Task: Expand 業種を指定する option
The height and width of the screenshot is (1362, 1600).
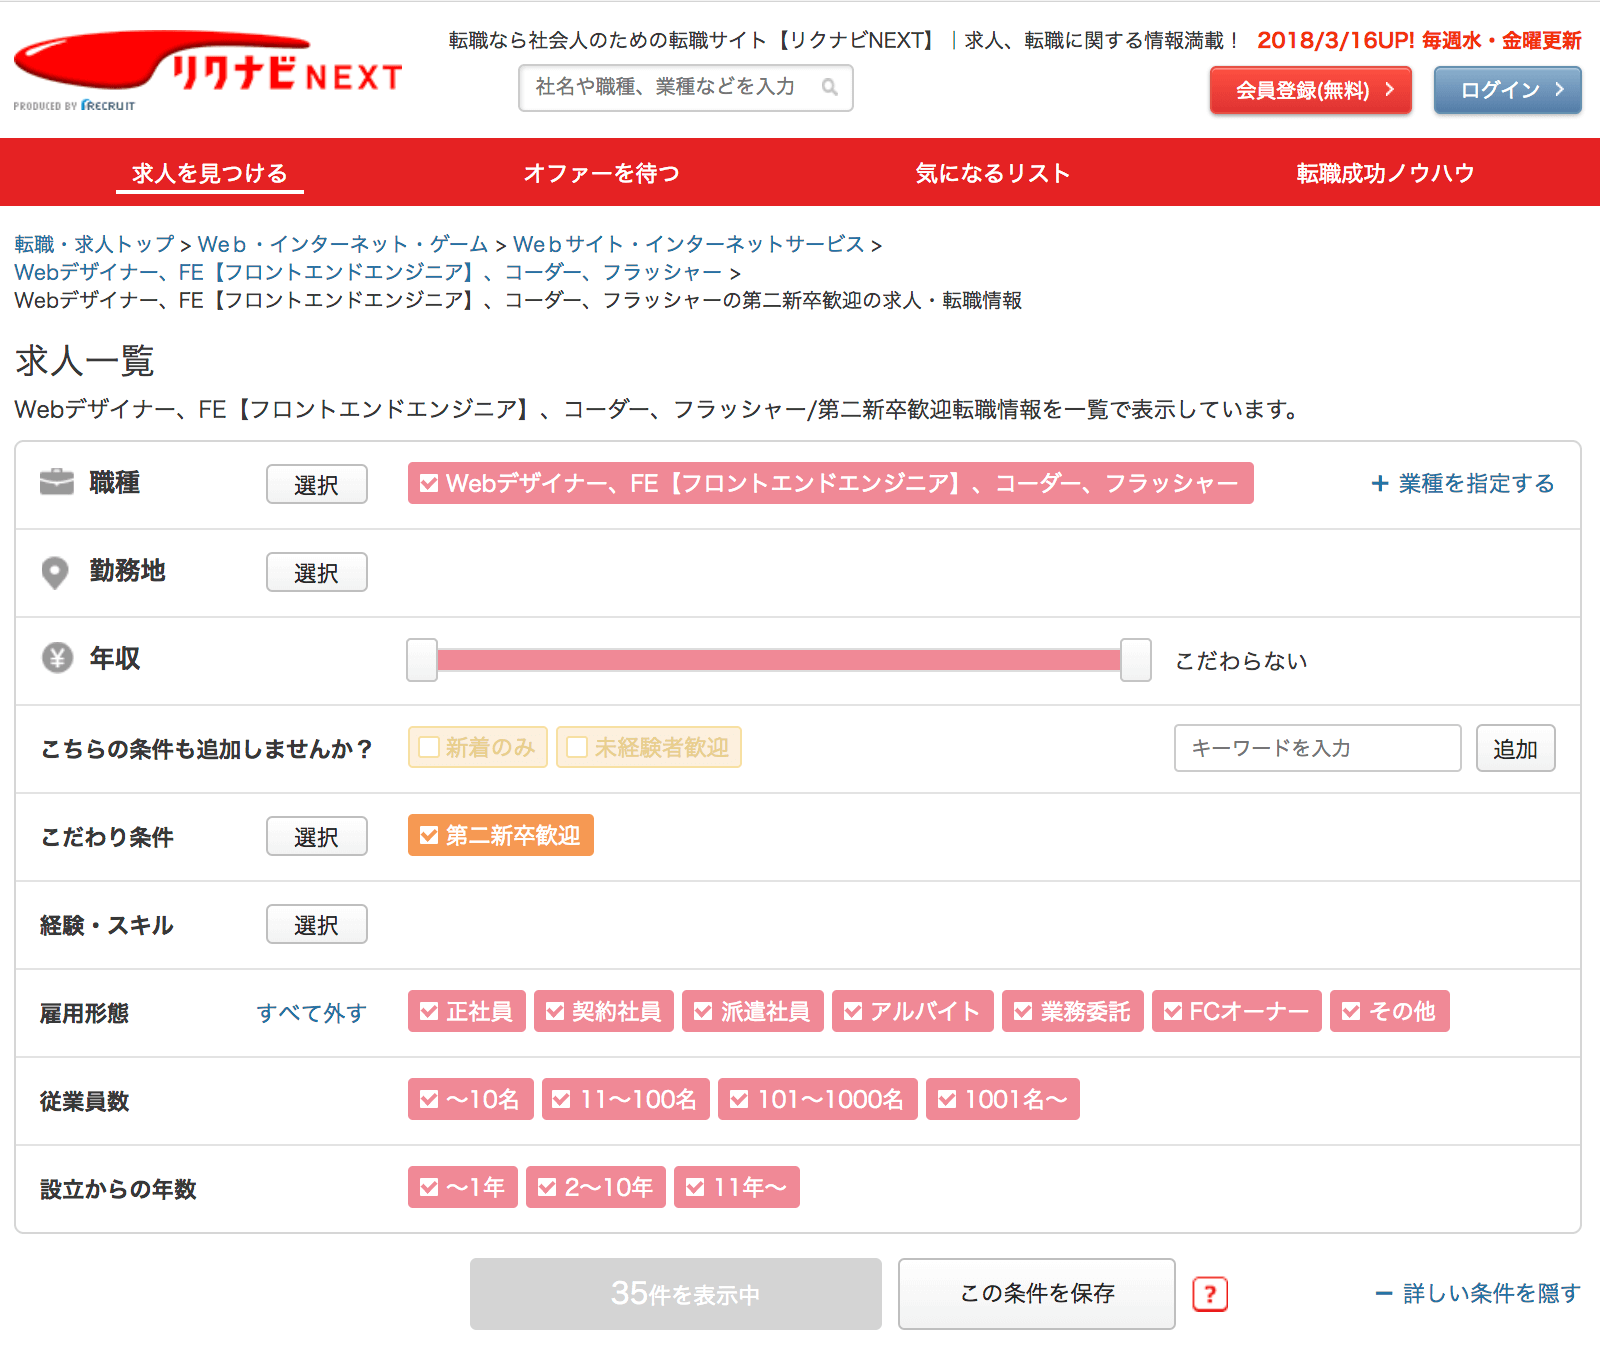Action: click(x=1463, y=484)
